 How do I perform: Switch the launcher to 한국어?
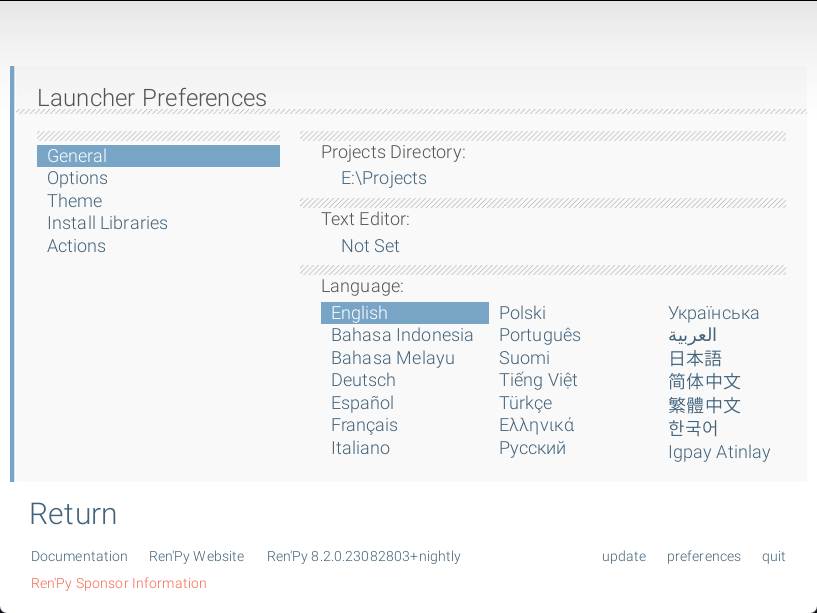690,428
